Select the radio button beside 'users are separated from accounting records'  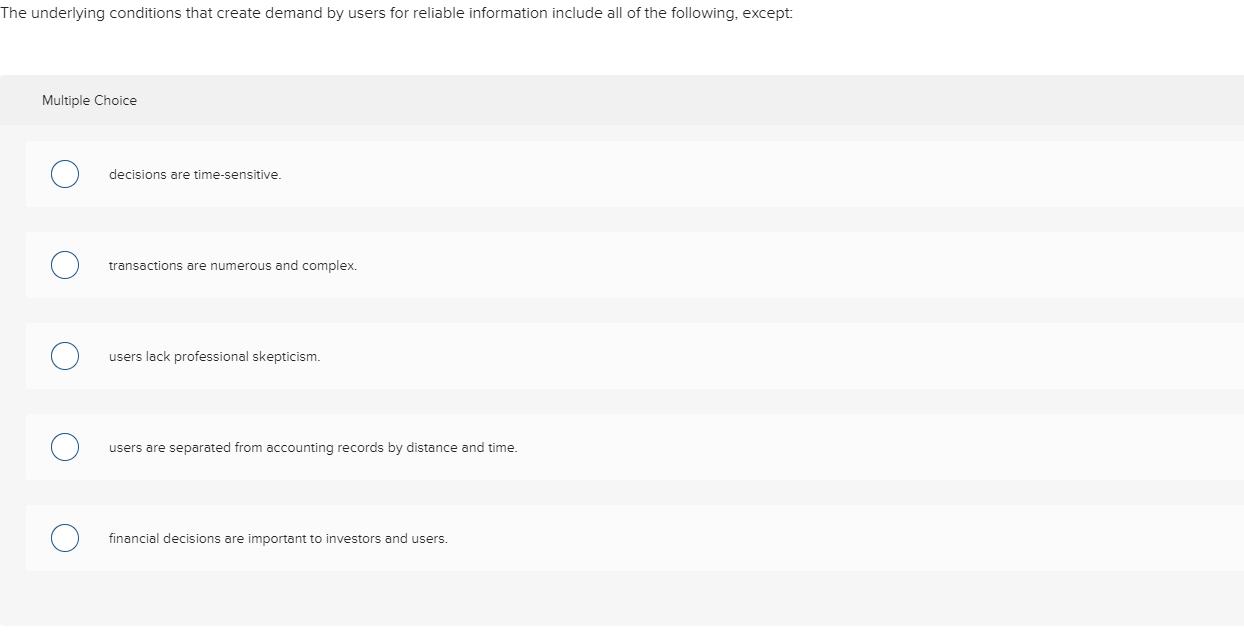pyautogui.click(x=64, y=447)
